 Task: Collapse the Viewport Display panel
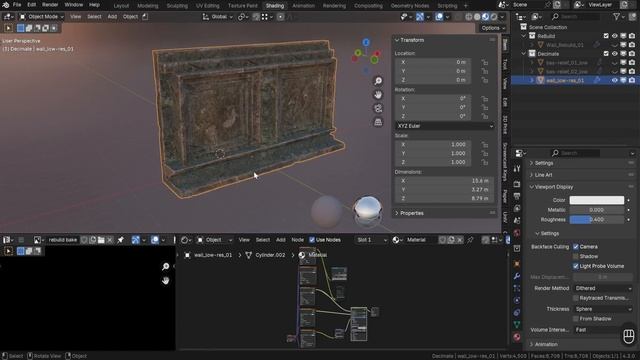coord(554,187)
